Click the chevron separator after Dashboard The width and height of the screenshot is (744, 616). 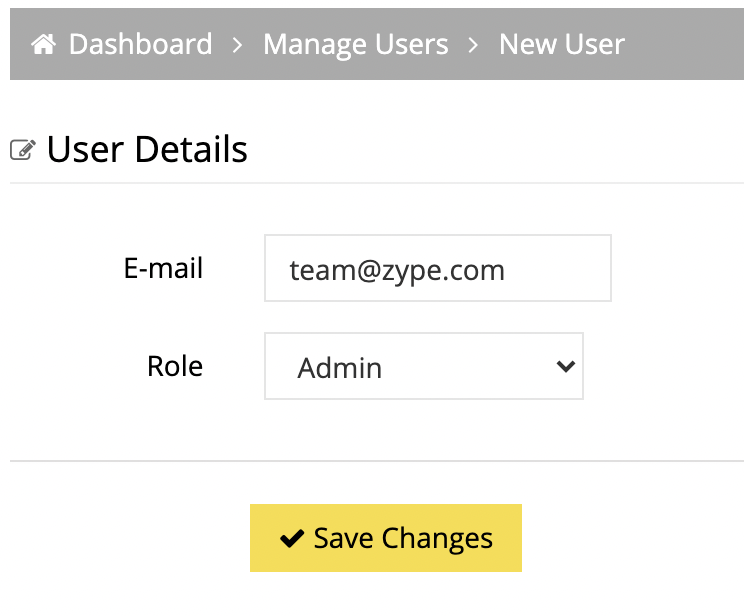pos(237,45)
